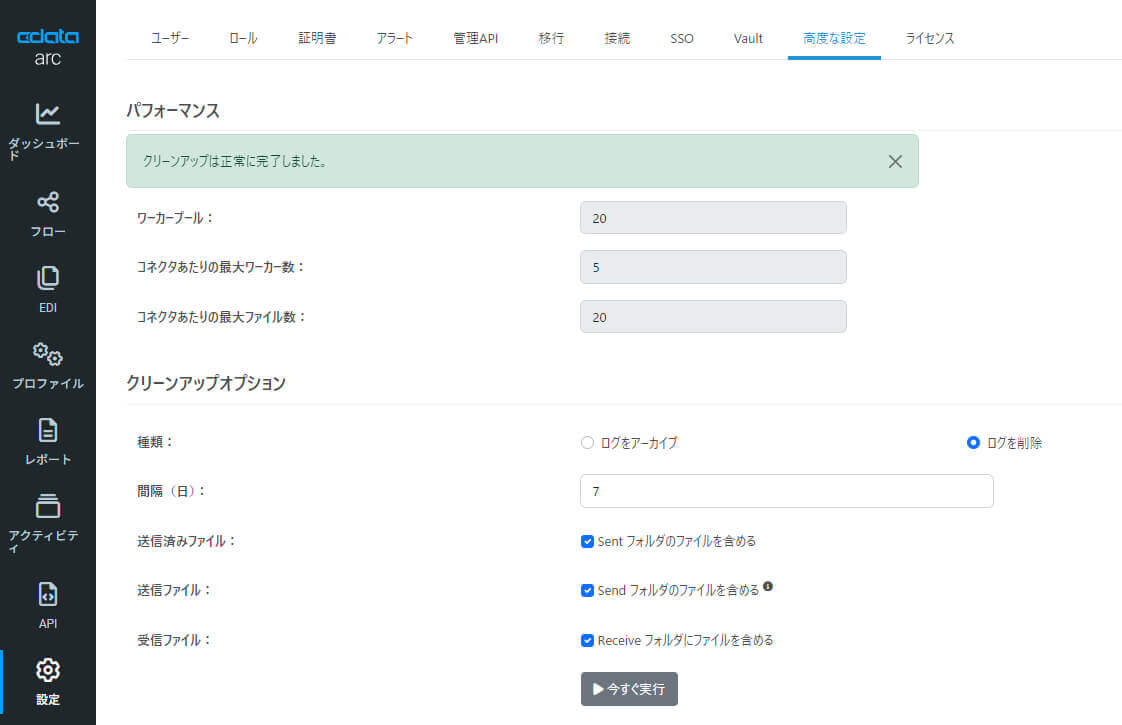Click the クリーンアップオプション section heading
The width and height of the screenshot is (1122, 725).
pyautogui.click(x=206, y=383)
